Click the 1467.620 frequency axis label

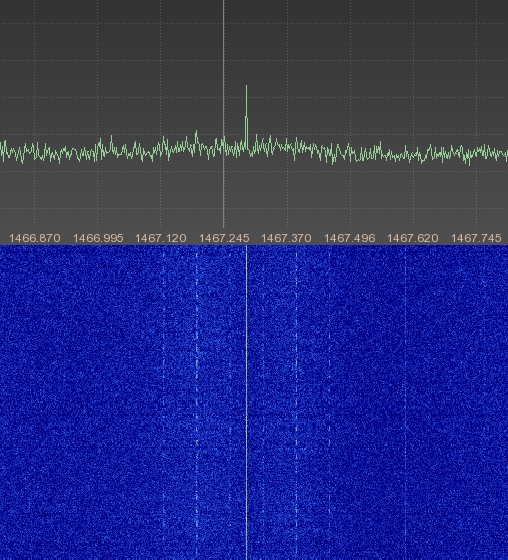(x=413, y=238)
